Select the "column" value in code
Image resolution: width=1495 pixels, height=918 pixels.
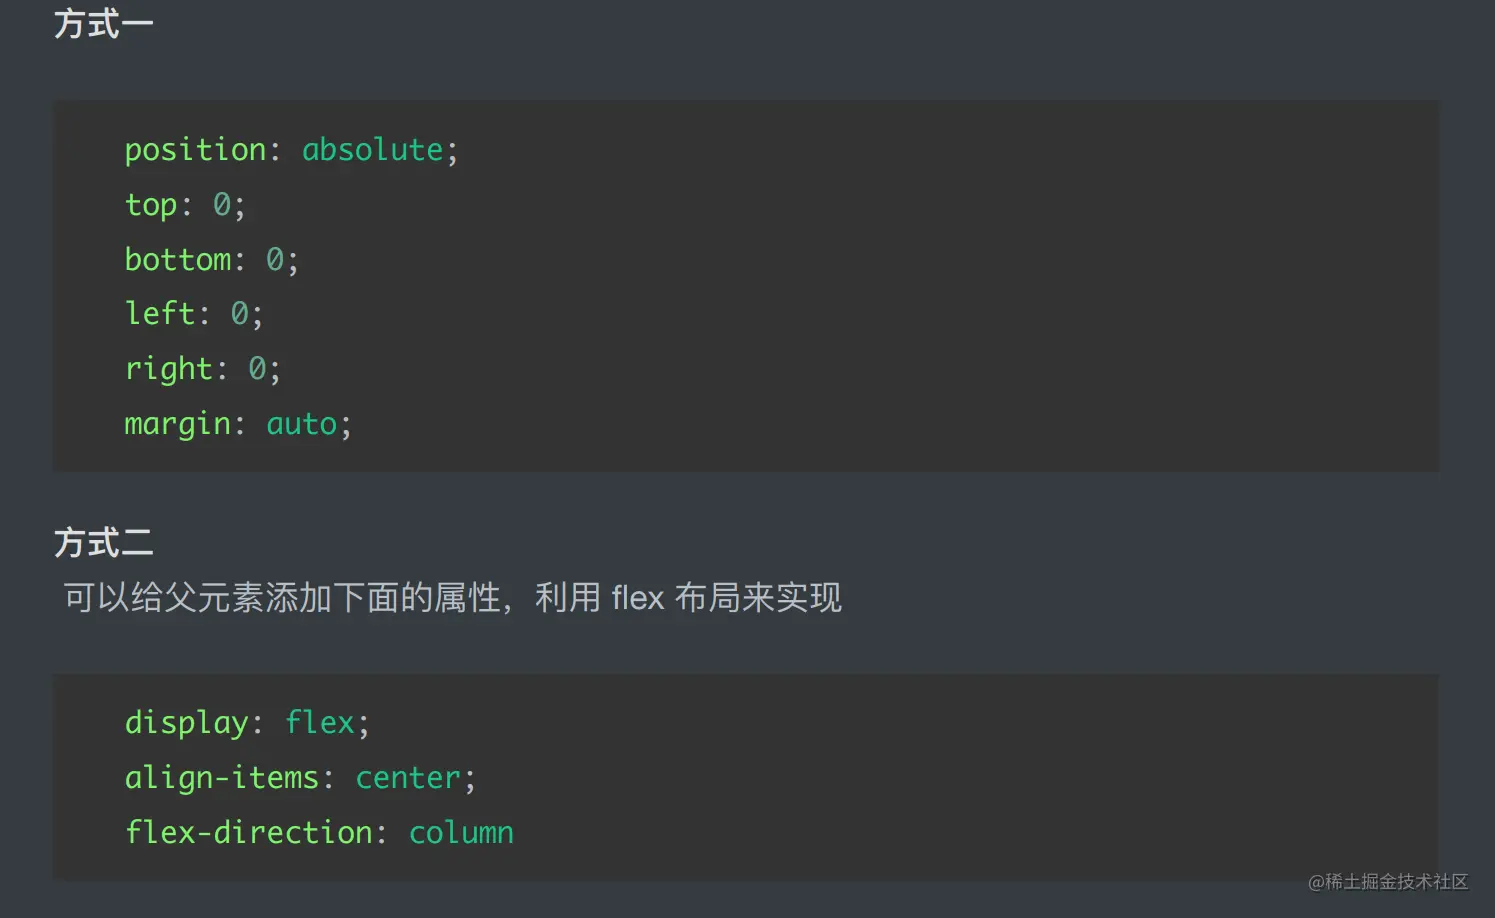(x=461, y=833)
